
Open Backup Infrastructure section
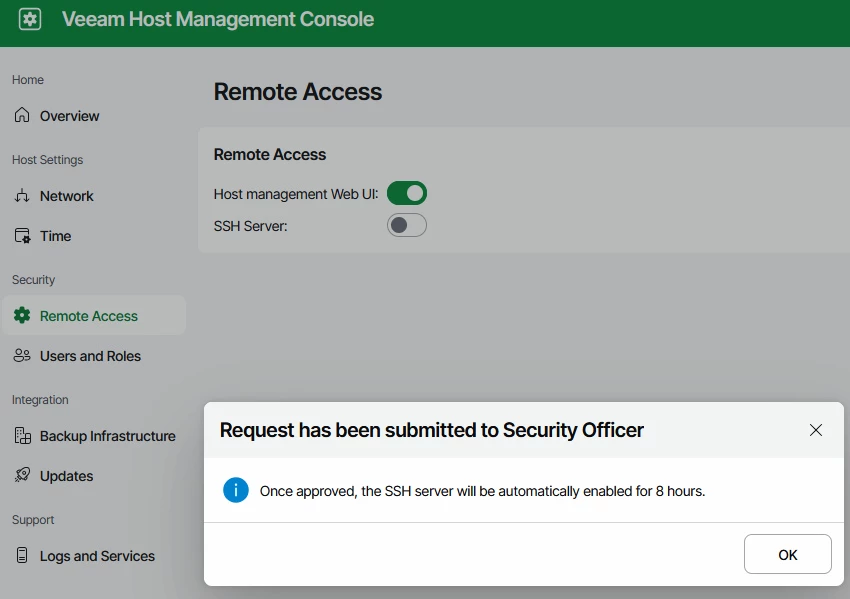[x=107, y=436]
